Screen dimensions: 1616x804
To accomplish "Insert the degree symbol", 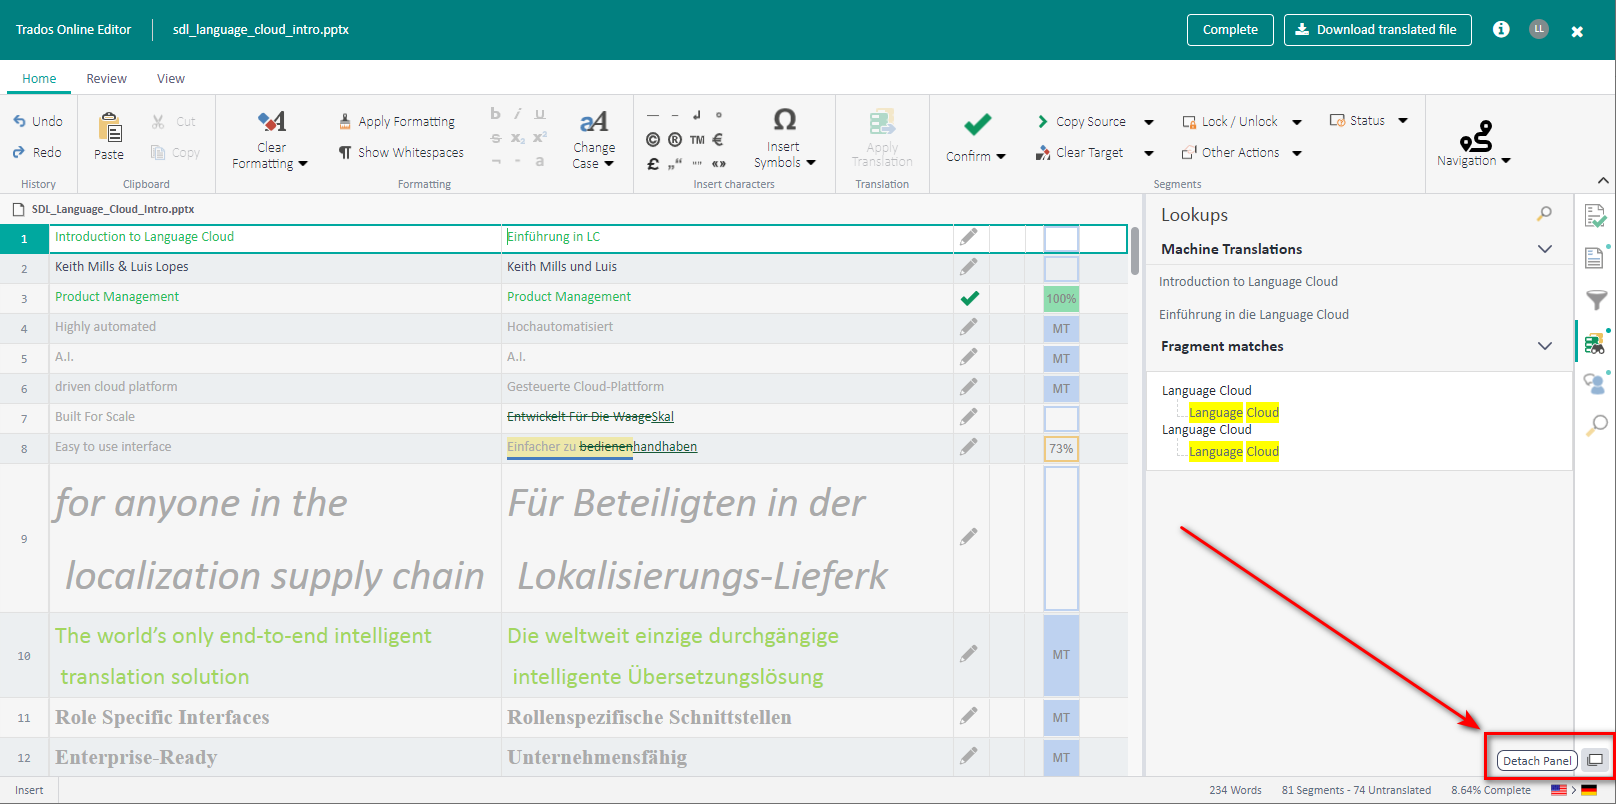I will click(x=719, y=115).
